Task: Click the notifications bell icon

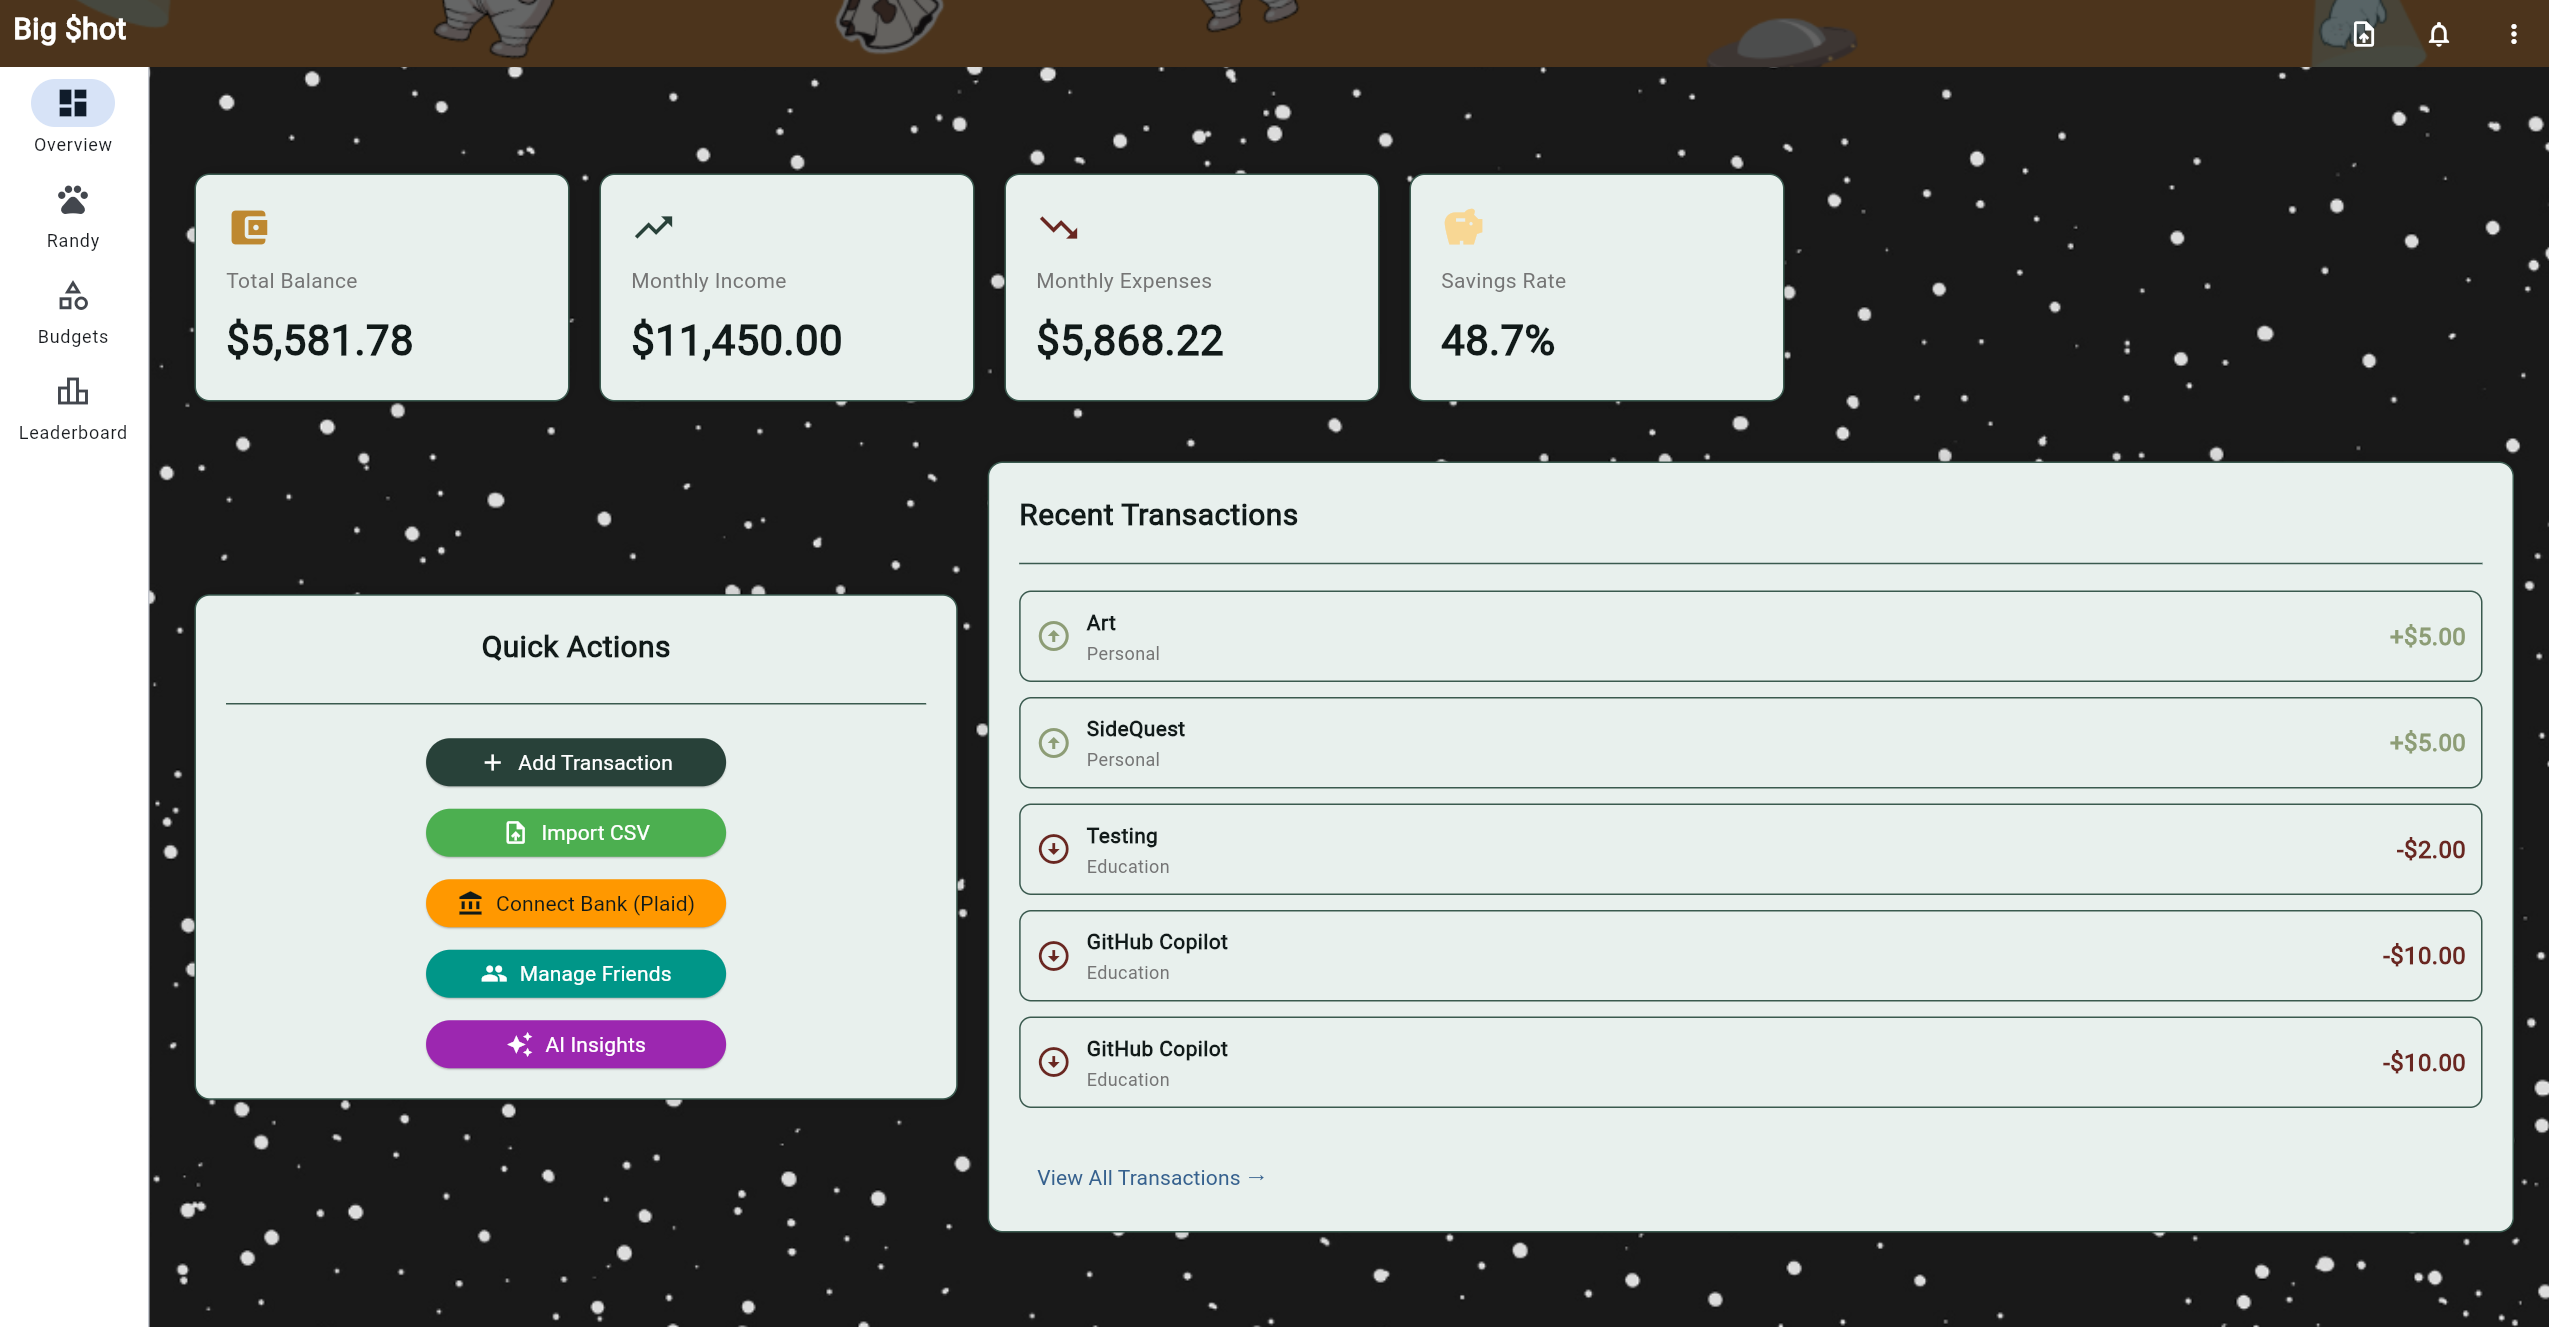Action: 2438,34
